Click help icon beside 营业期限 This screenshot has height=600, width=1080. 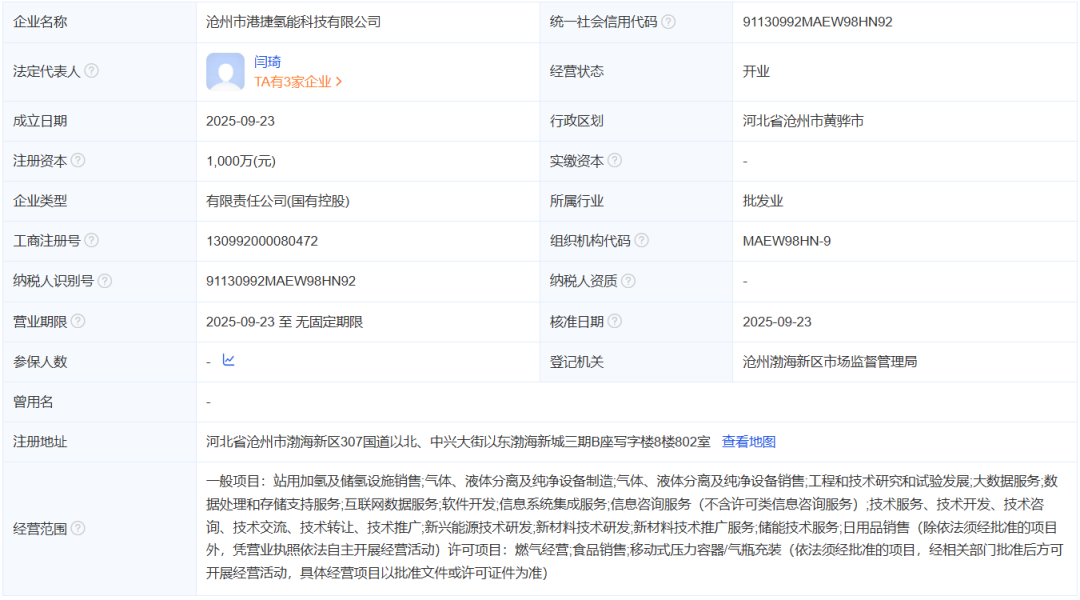click(x=78, y=321)
